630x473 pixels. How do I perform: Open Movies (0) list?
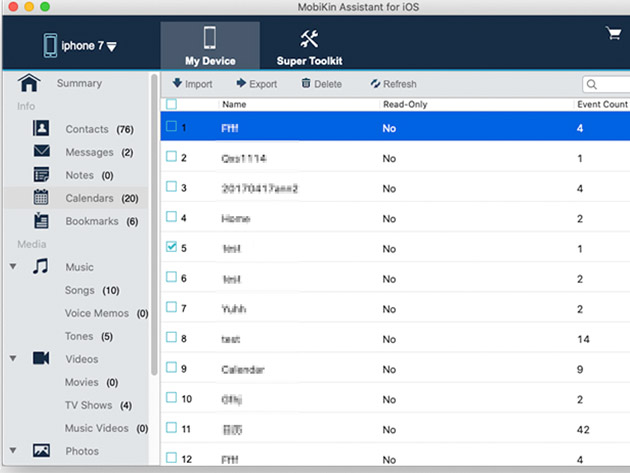pyautogui.click(x=91, y=382)
